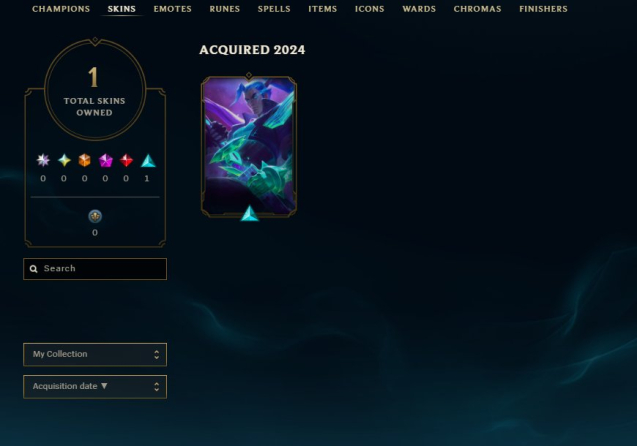Click the magenta Legendary rarity gem icon

pyautogui.click(x=106, y=160)
